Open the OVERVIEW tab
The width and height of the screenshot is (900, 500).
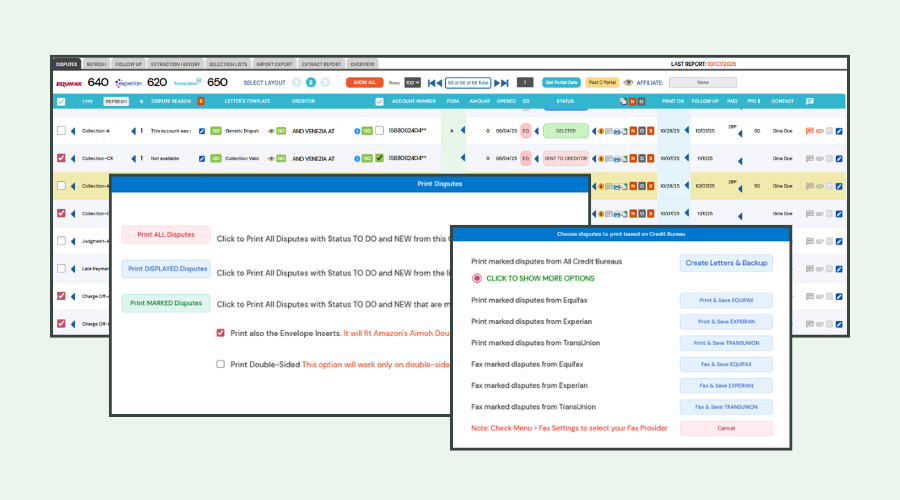(362, 64)
